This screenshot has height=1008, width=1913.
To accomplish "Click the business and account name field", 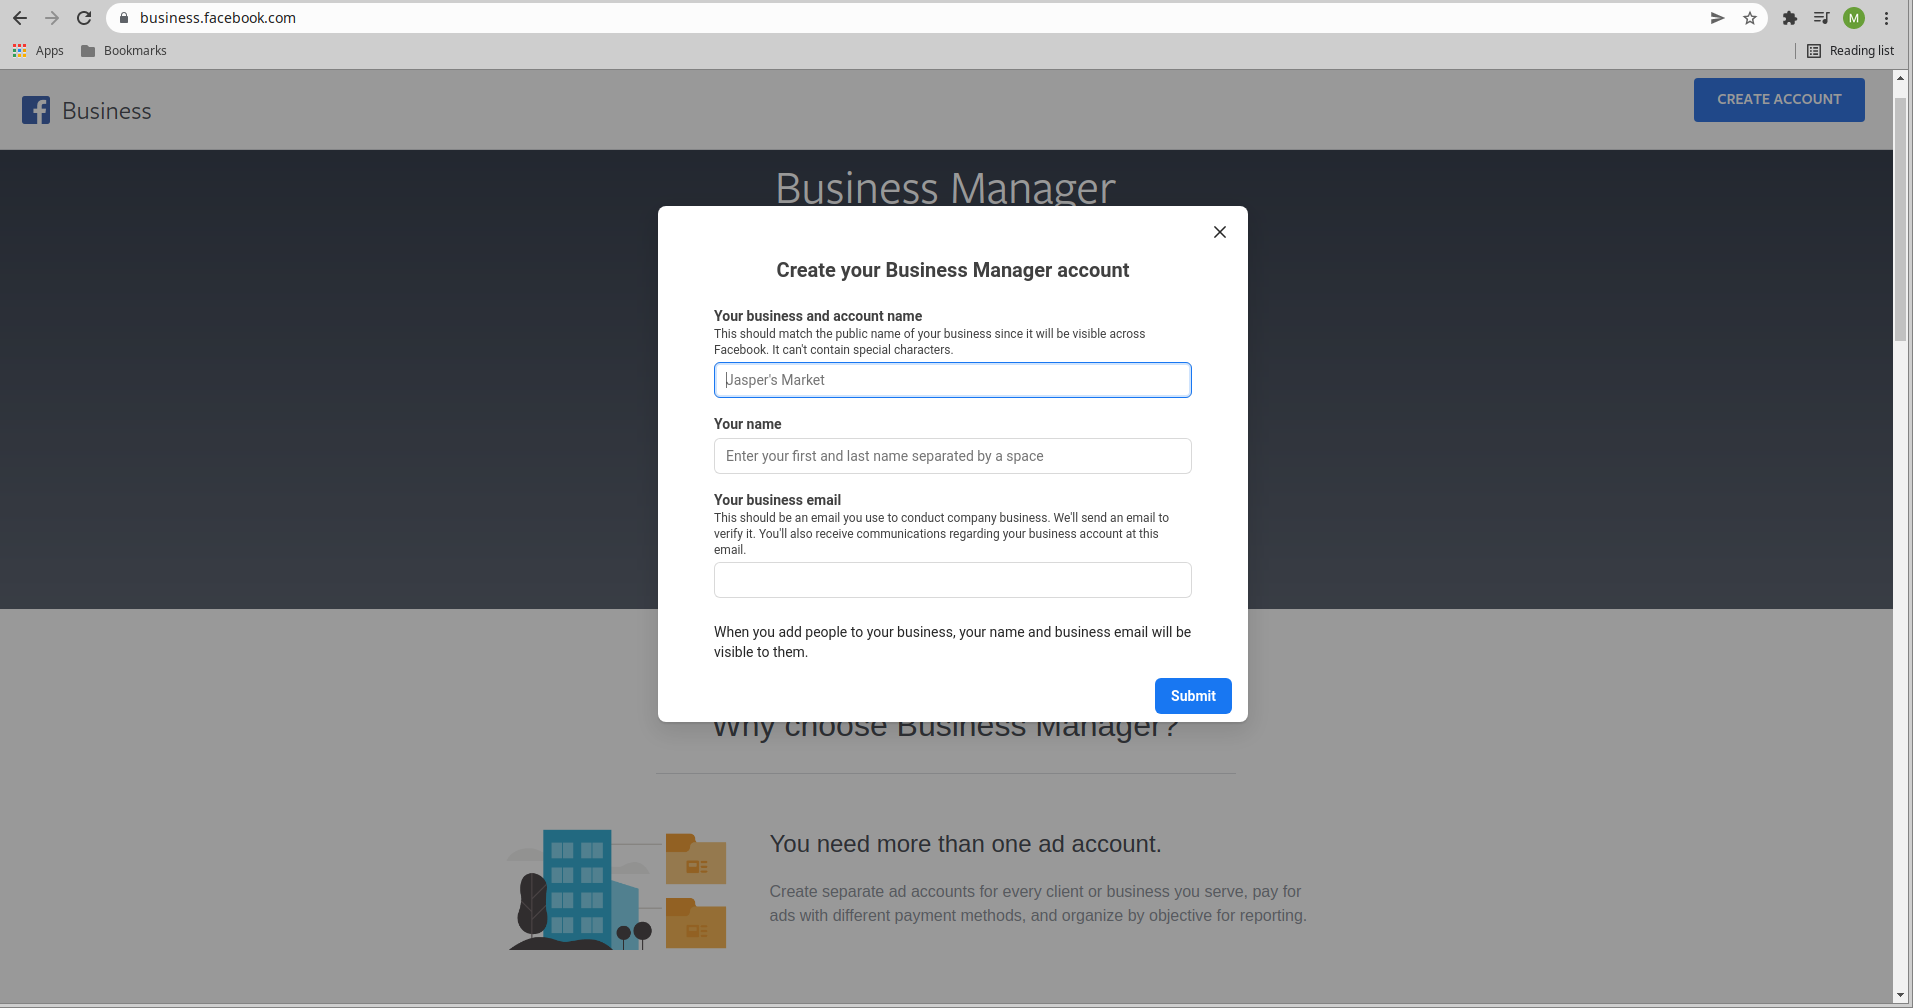I will point(952,380).
